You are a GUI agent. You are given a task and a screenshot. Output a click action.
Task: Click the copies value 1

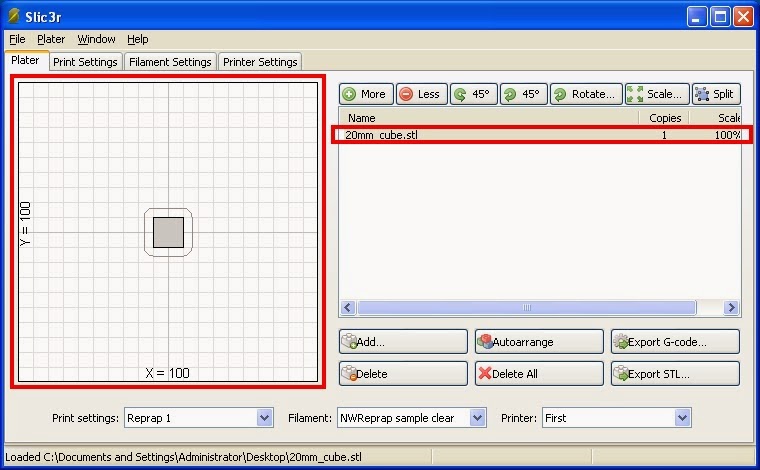[x=665, y=135]
